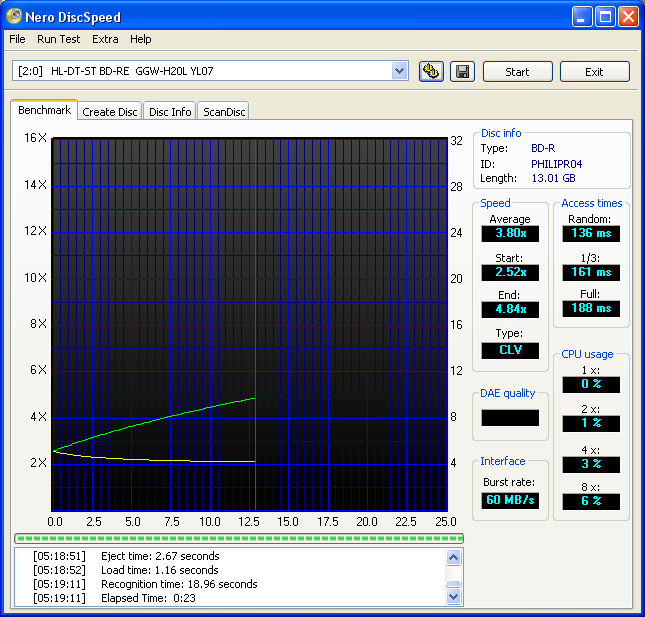Open the Run Test menu

pyautogui.click(x=58, y=39)
